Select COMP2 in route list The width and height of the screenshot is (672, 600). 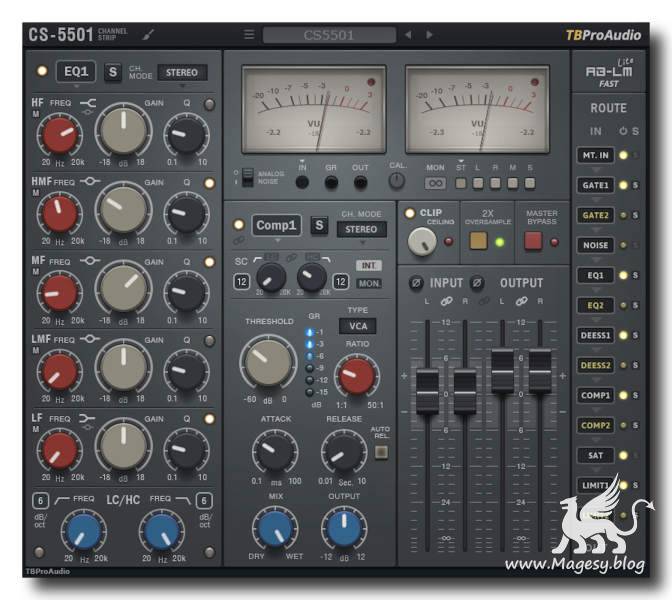pyautogui.click(x=595, y=425)
